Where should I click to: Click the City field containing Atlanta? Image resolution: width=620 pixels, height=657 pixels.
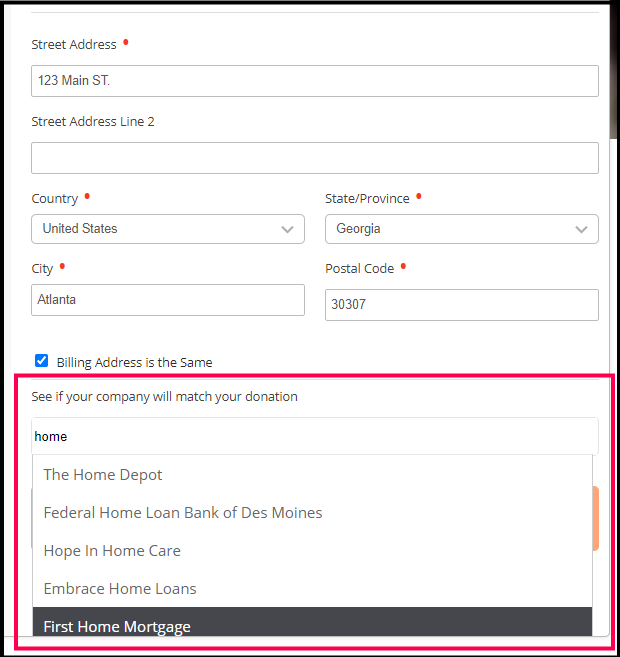coord(168,300)
